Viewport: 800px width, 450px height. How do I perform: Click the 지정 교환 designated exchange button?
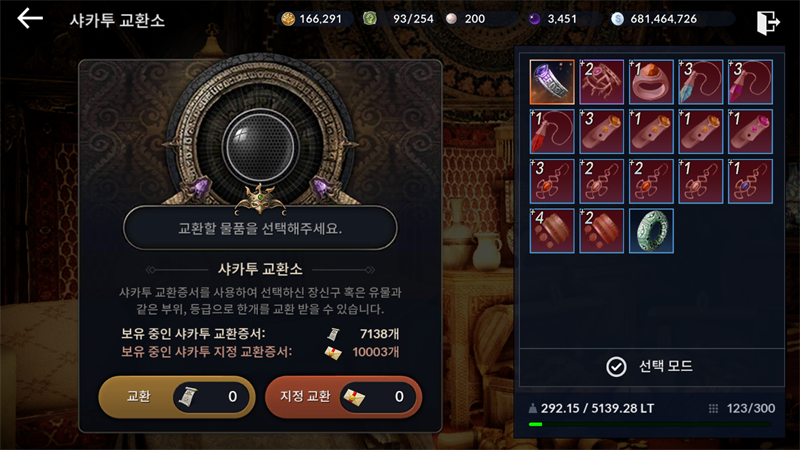[343, 396]
